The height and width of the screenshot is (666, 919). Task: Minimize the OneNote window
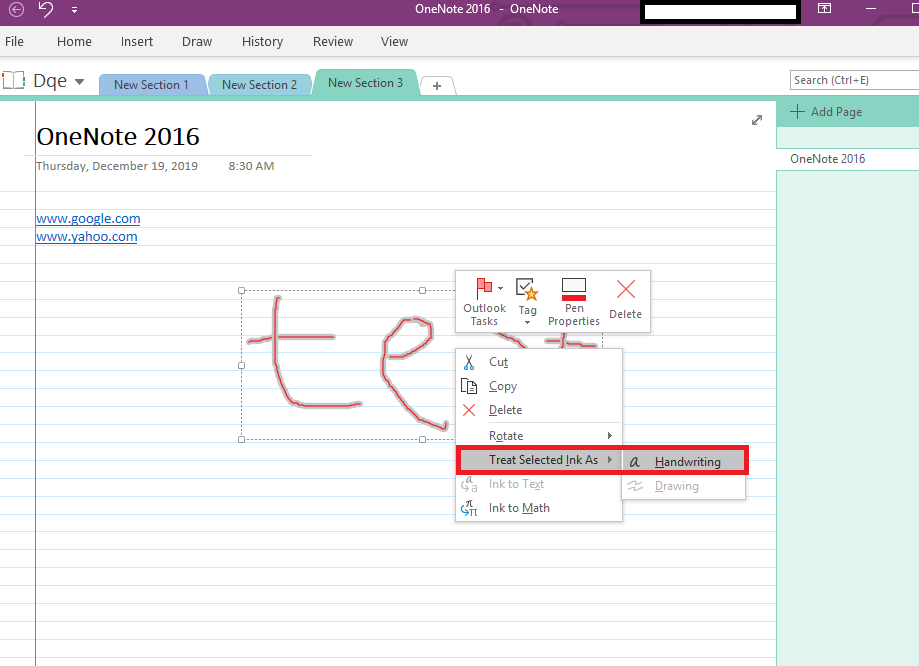(x=871, y=9)
